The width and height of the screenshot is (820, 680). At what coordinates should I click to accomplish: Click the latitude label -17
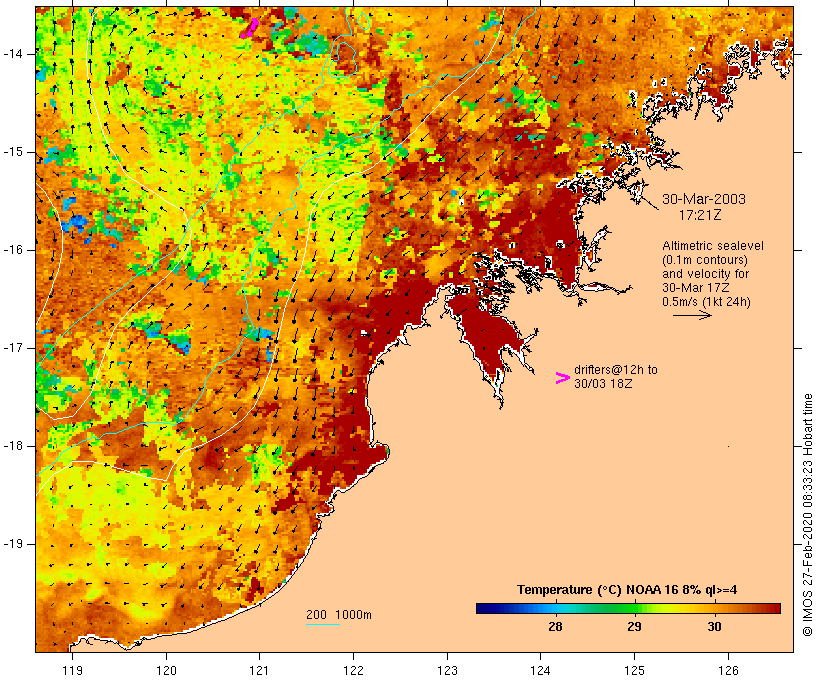click(13, 348)
